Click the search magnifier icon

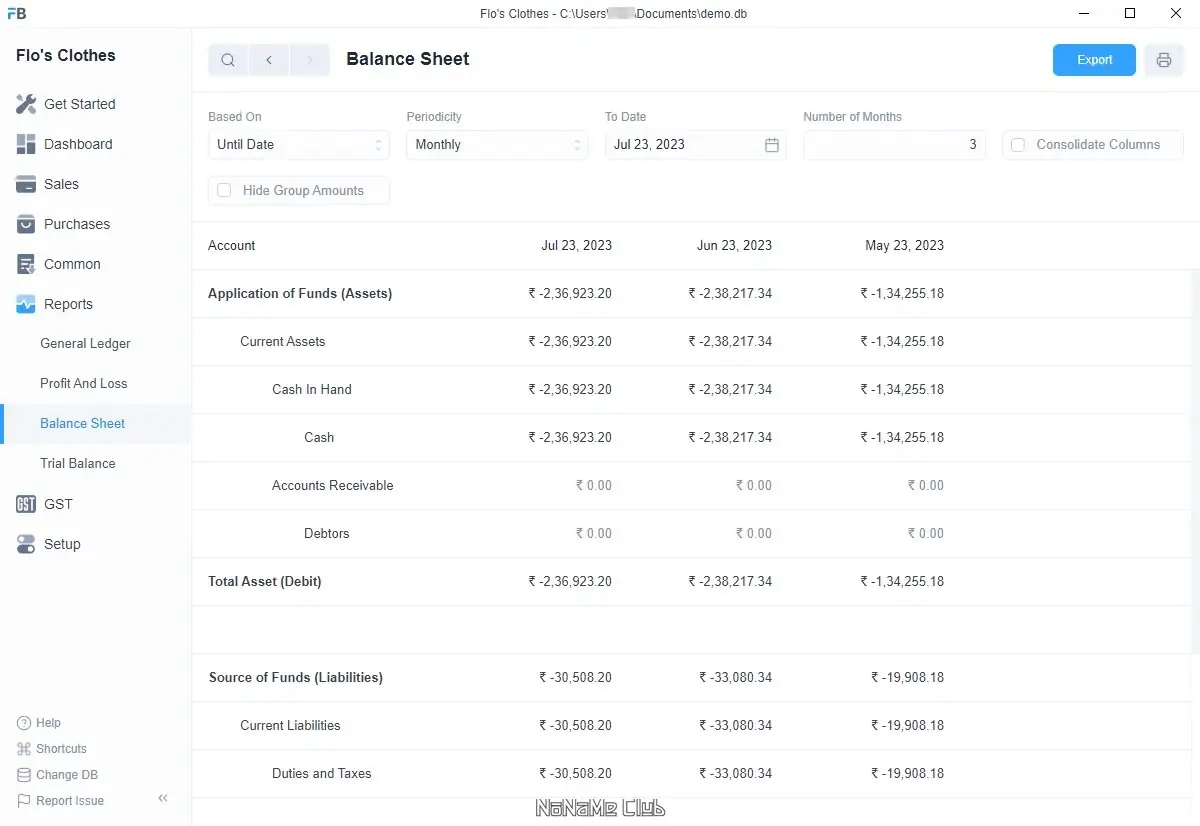point(228,60)
